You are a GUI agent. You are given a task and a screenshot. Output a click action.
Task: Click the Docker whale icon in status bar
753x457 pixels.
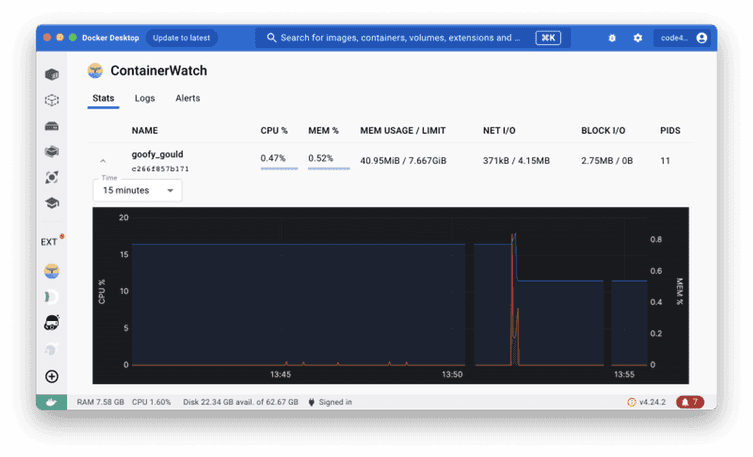pyautogui.click(x=51, y=402)
